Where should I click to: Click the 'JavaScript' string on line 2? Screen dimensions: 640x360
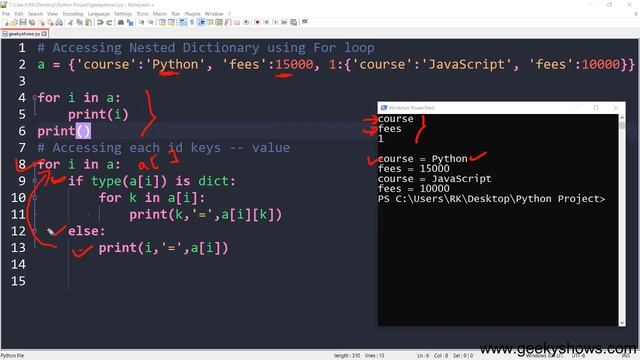click(x=466, y=64)
